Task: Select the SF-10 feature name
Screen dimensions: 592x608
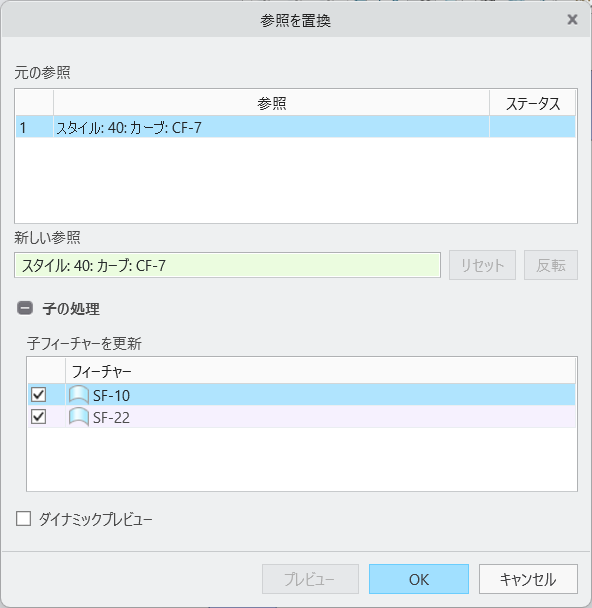Action: [x=111, y=396]
